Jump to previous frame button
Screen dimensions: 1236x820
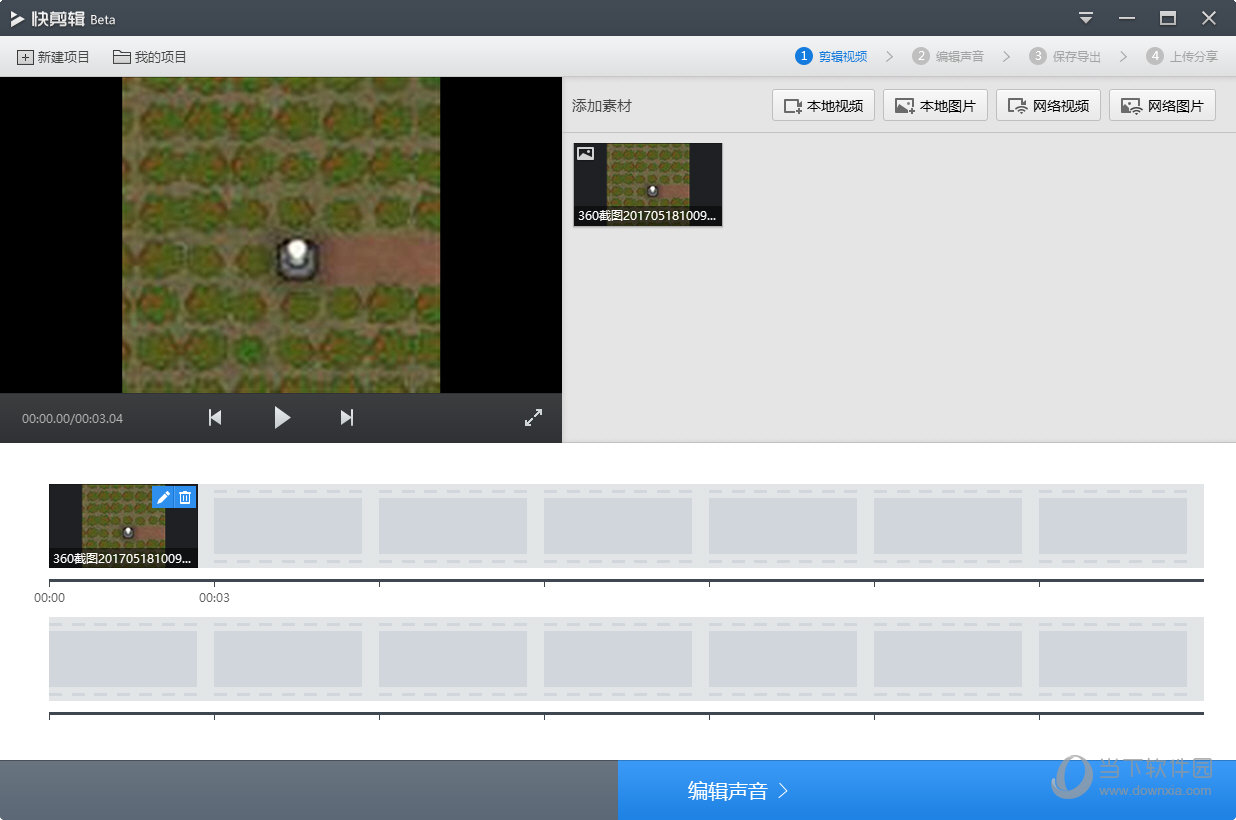click(x=215, y=418)
